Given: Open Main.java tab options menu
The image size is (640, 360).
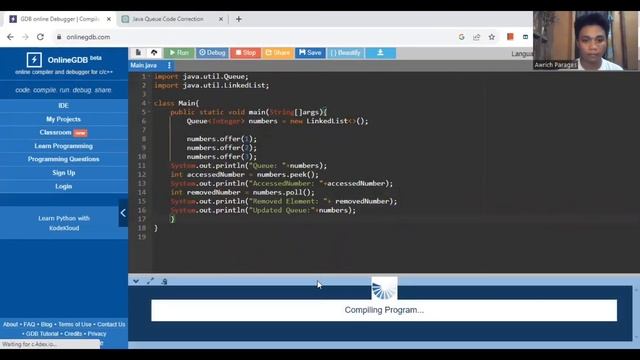Looking at the screenshot, I should pos(169,65).
